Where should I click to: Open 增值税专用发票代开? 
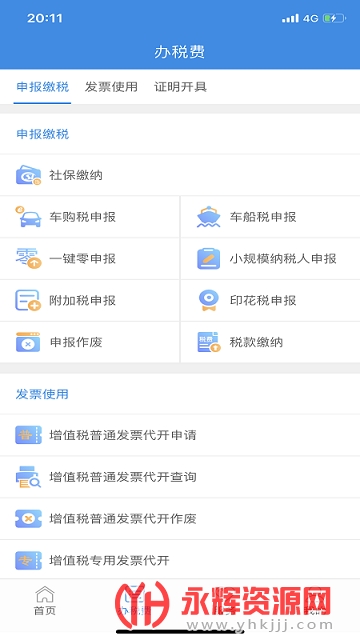[x=180, y=560]
